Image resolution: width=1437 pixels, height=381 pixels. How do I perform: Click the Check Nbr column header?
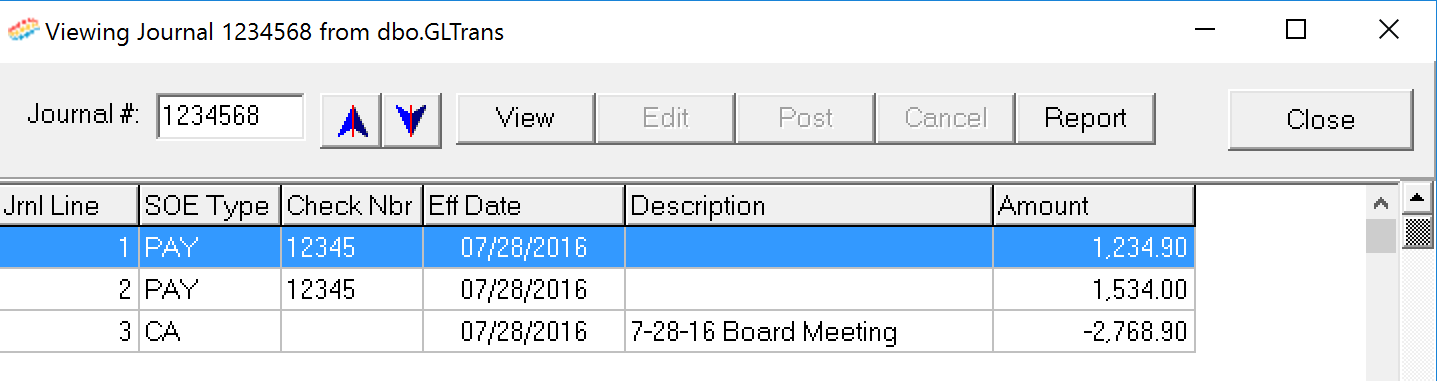point(352,206)
